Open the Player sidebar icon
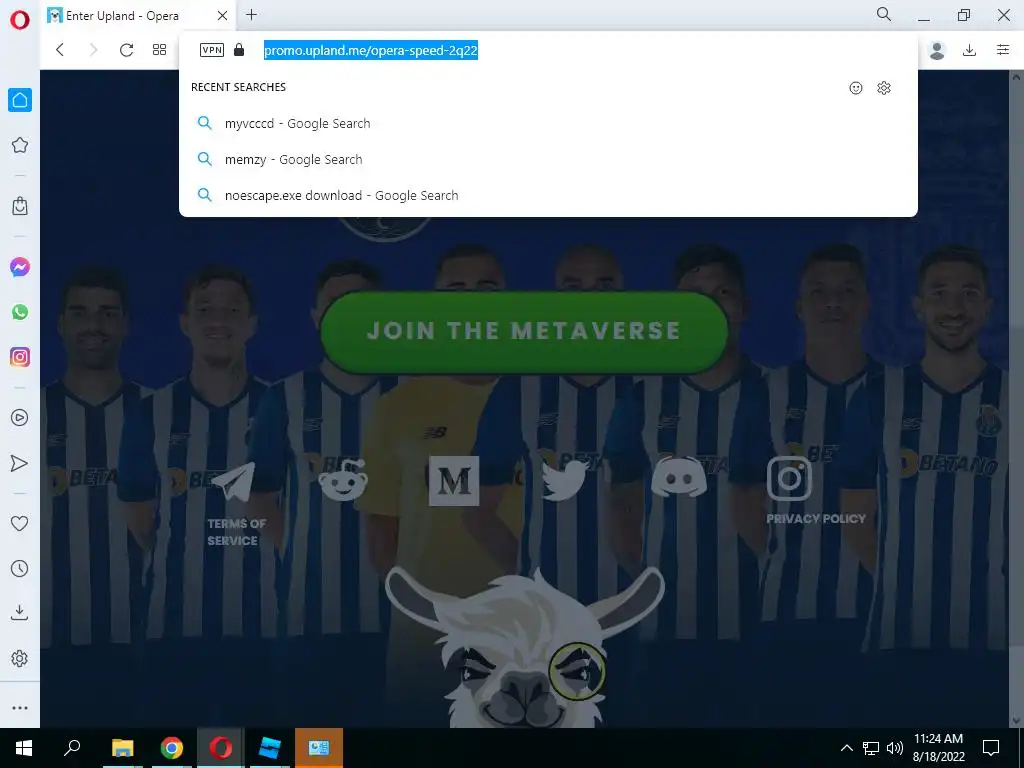Screen dimensions: 1024x768 (20, 417)
